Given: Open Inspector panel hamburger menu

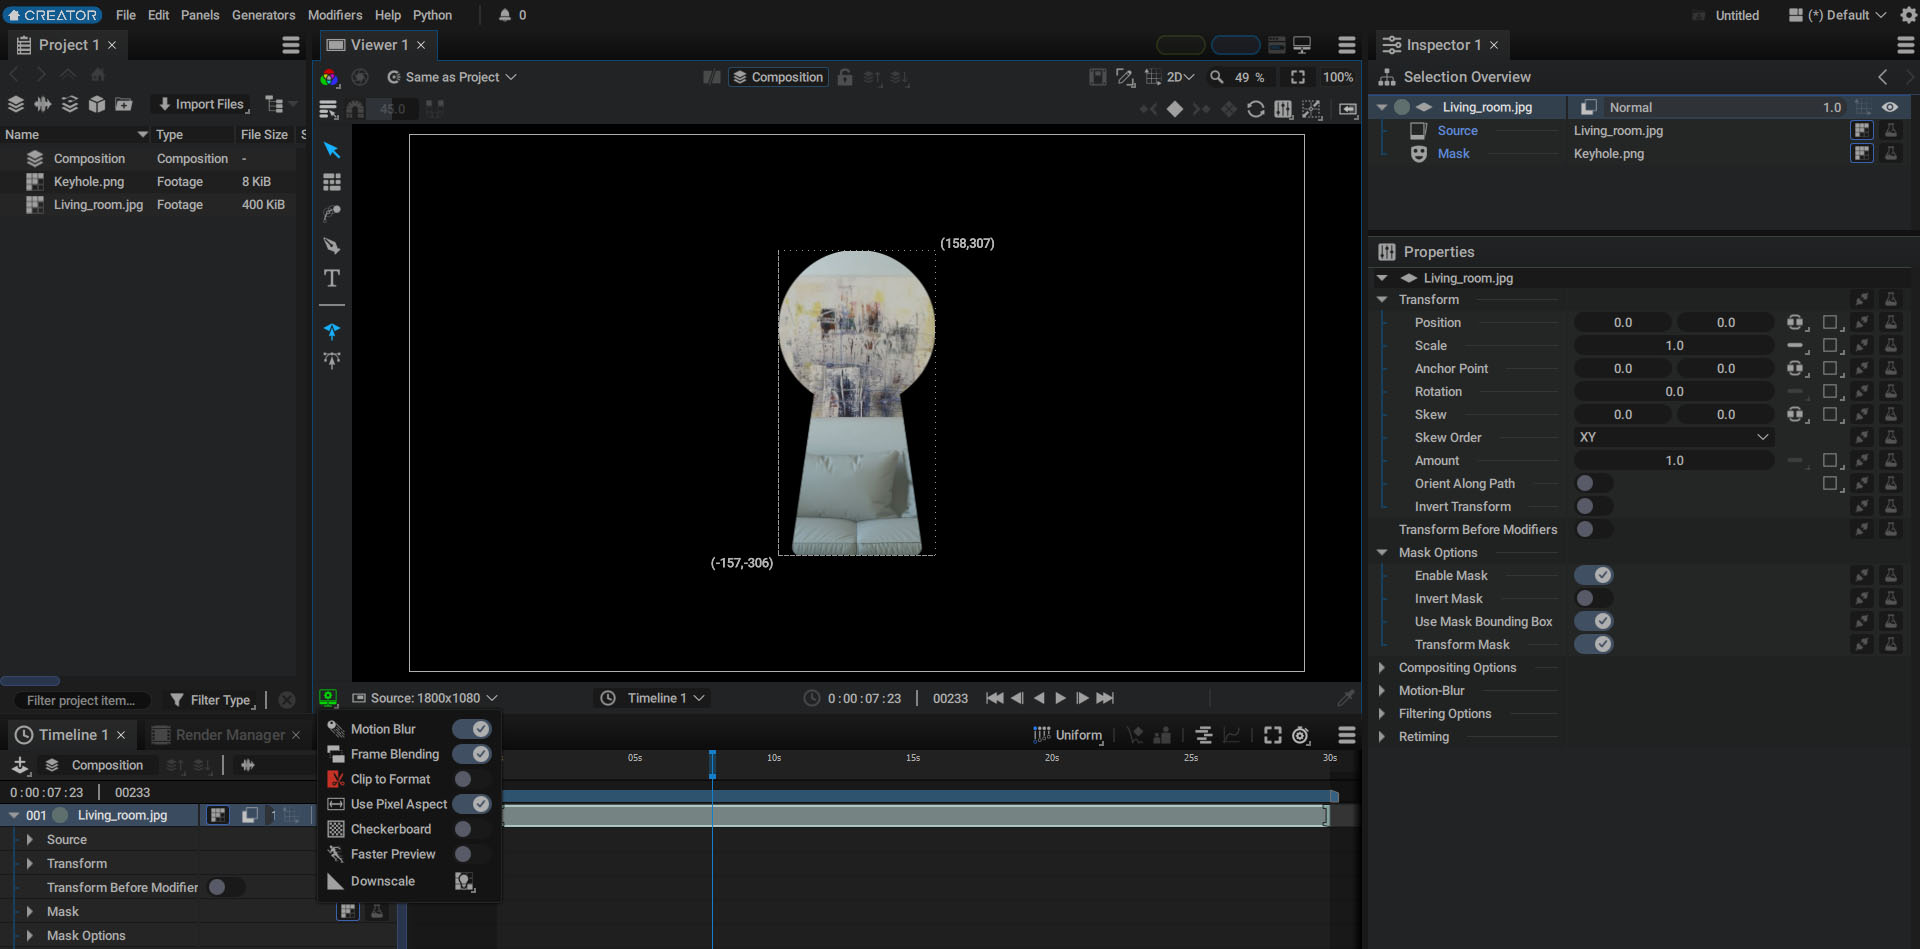Looking at the screenshot, I should [1906, 45].
